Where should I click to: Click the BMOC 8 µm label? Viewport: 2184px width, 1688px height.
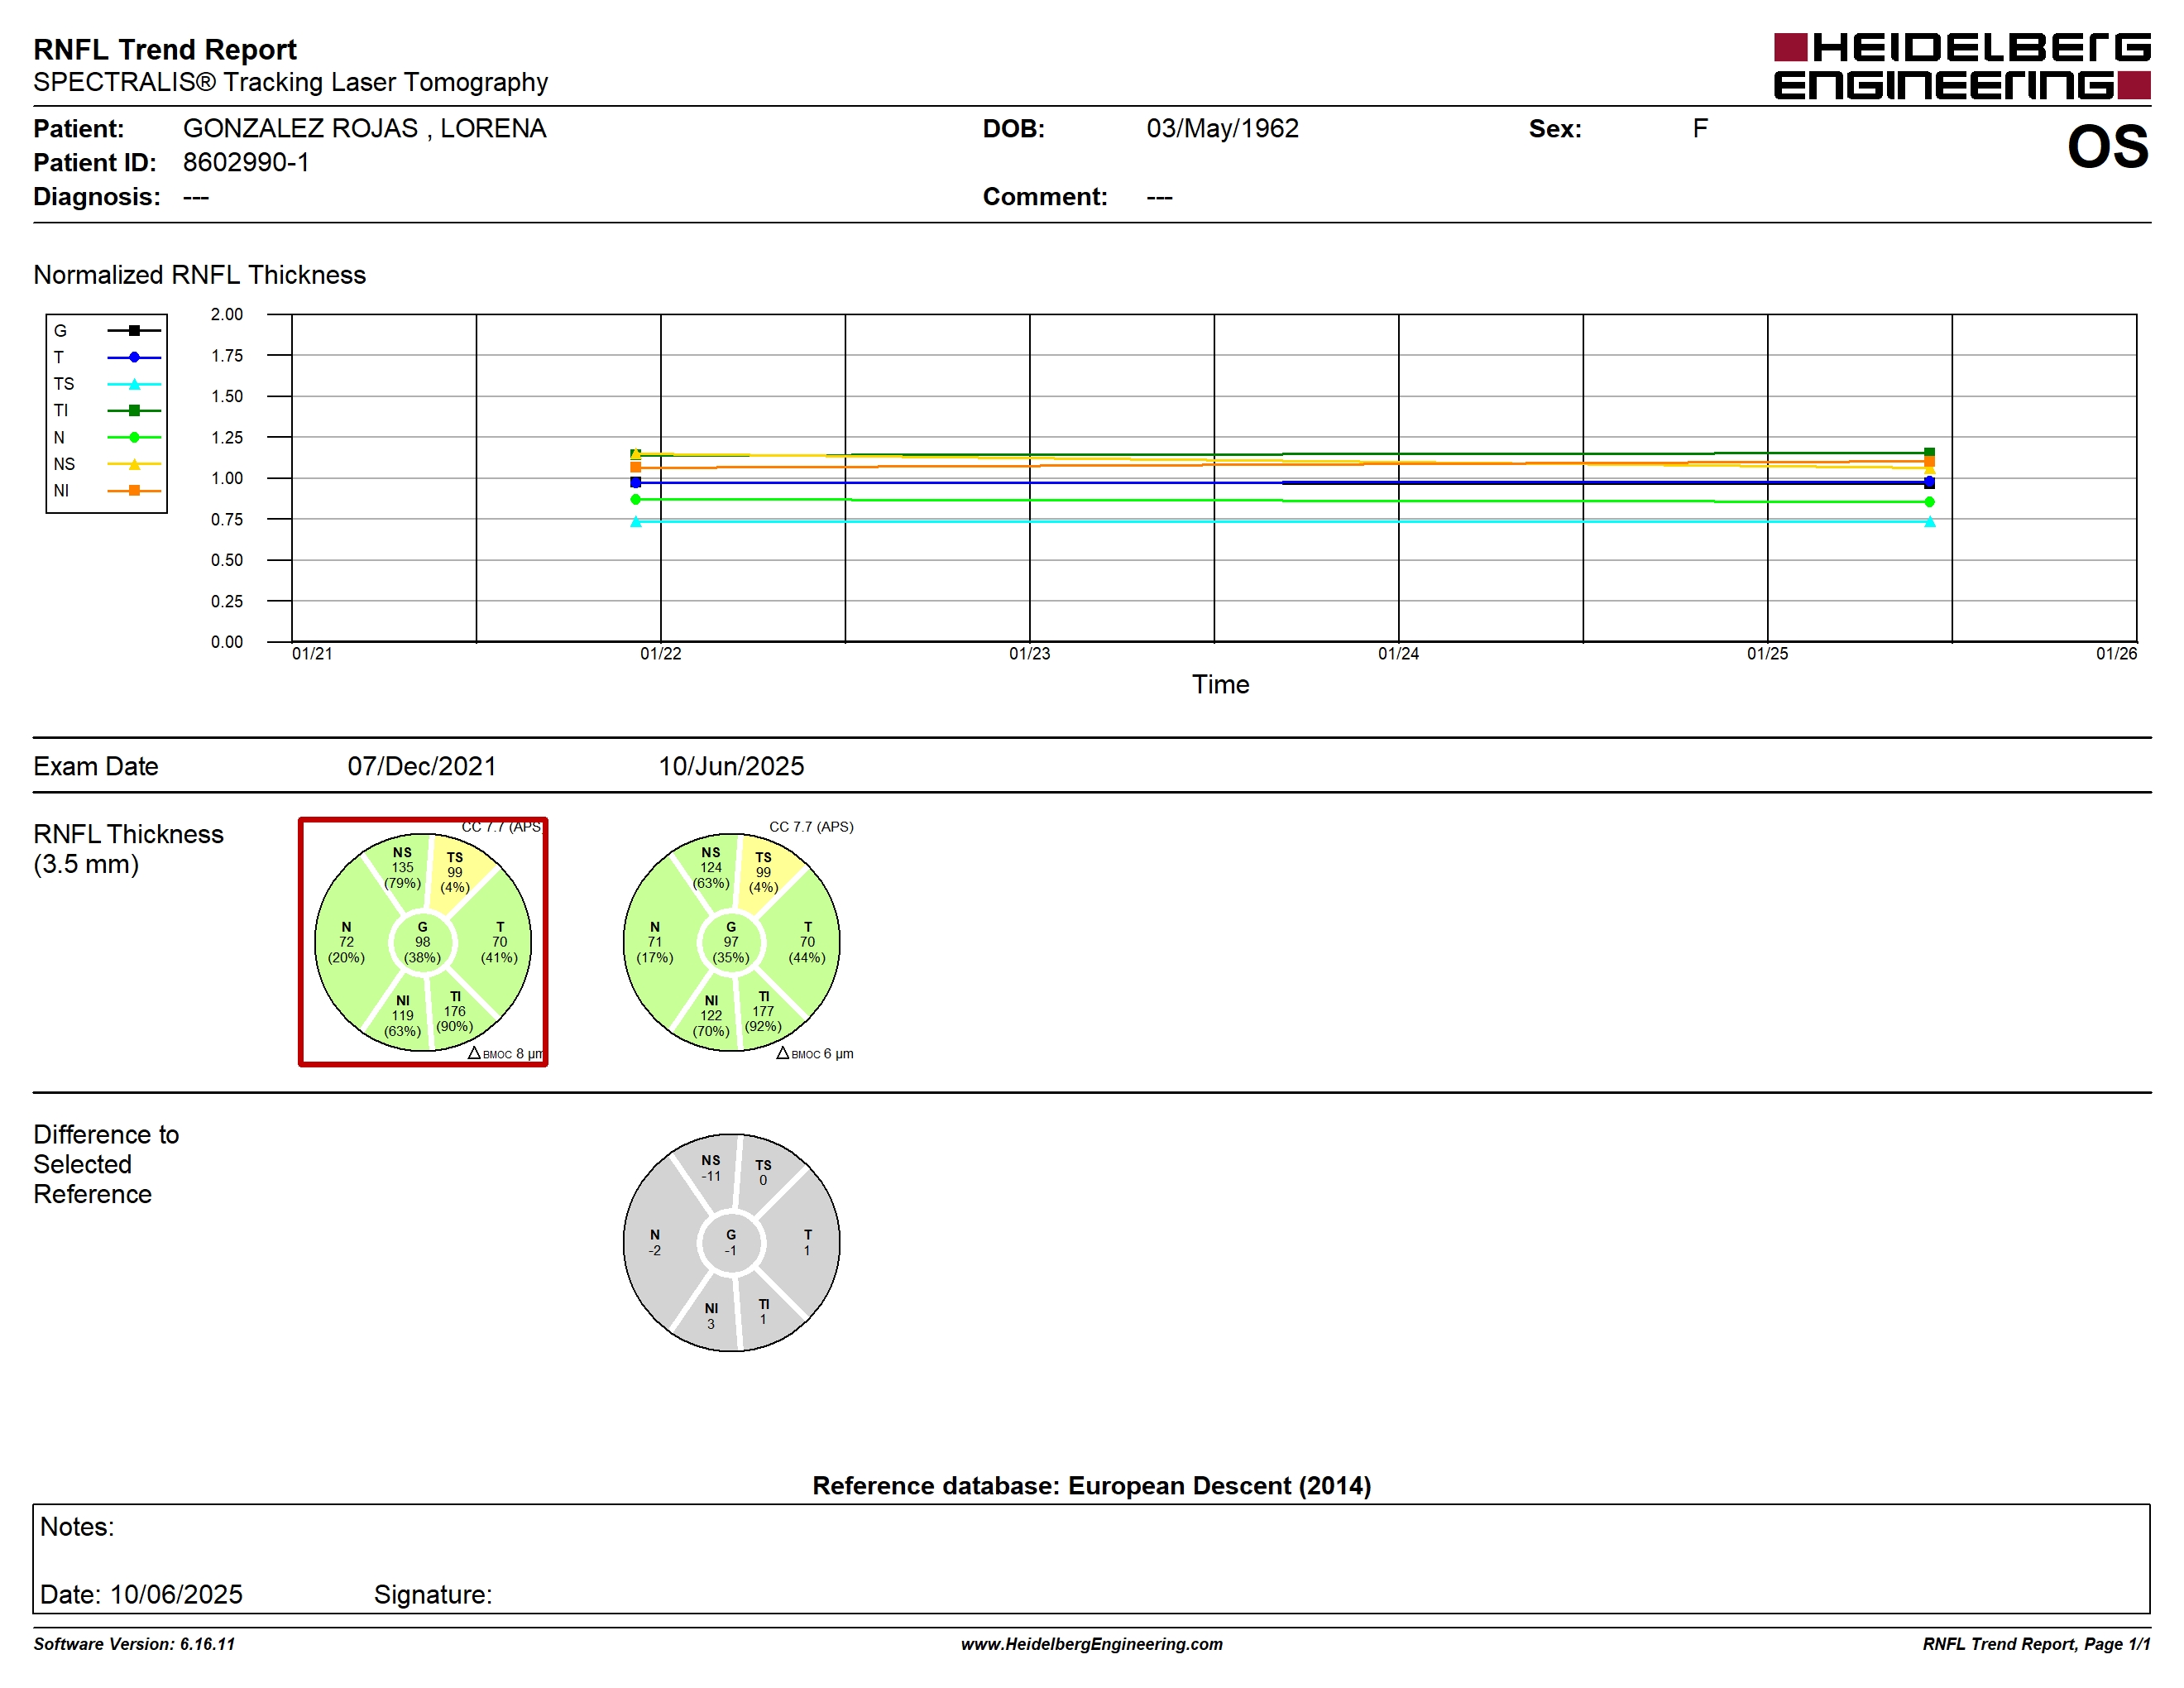pos(505,1053)
